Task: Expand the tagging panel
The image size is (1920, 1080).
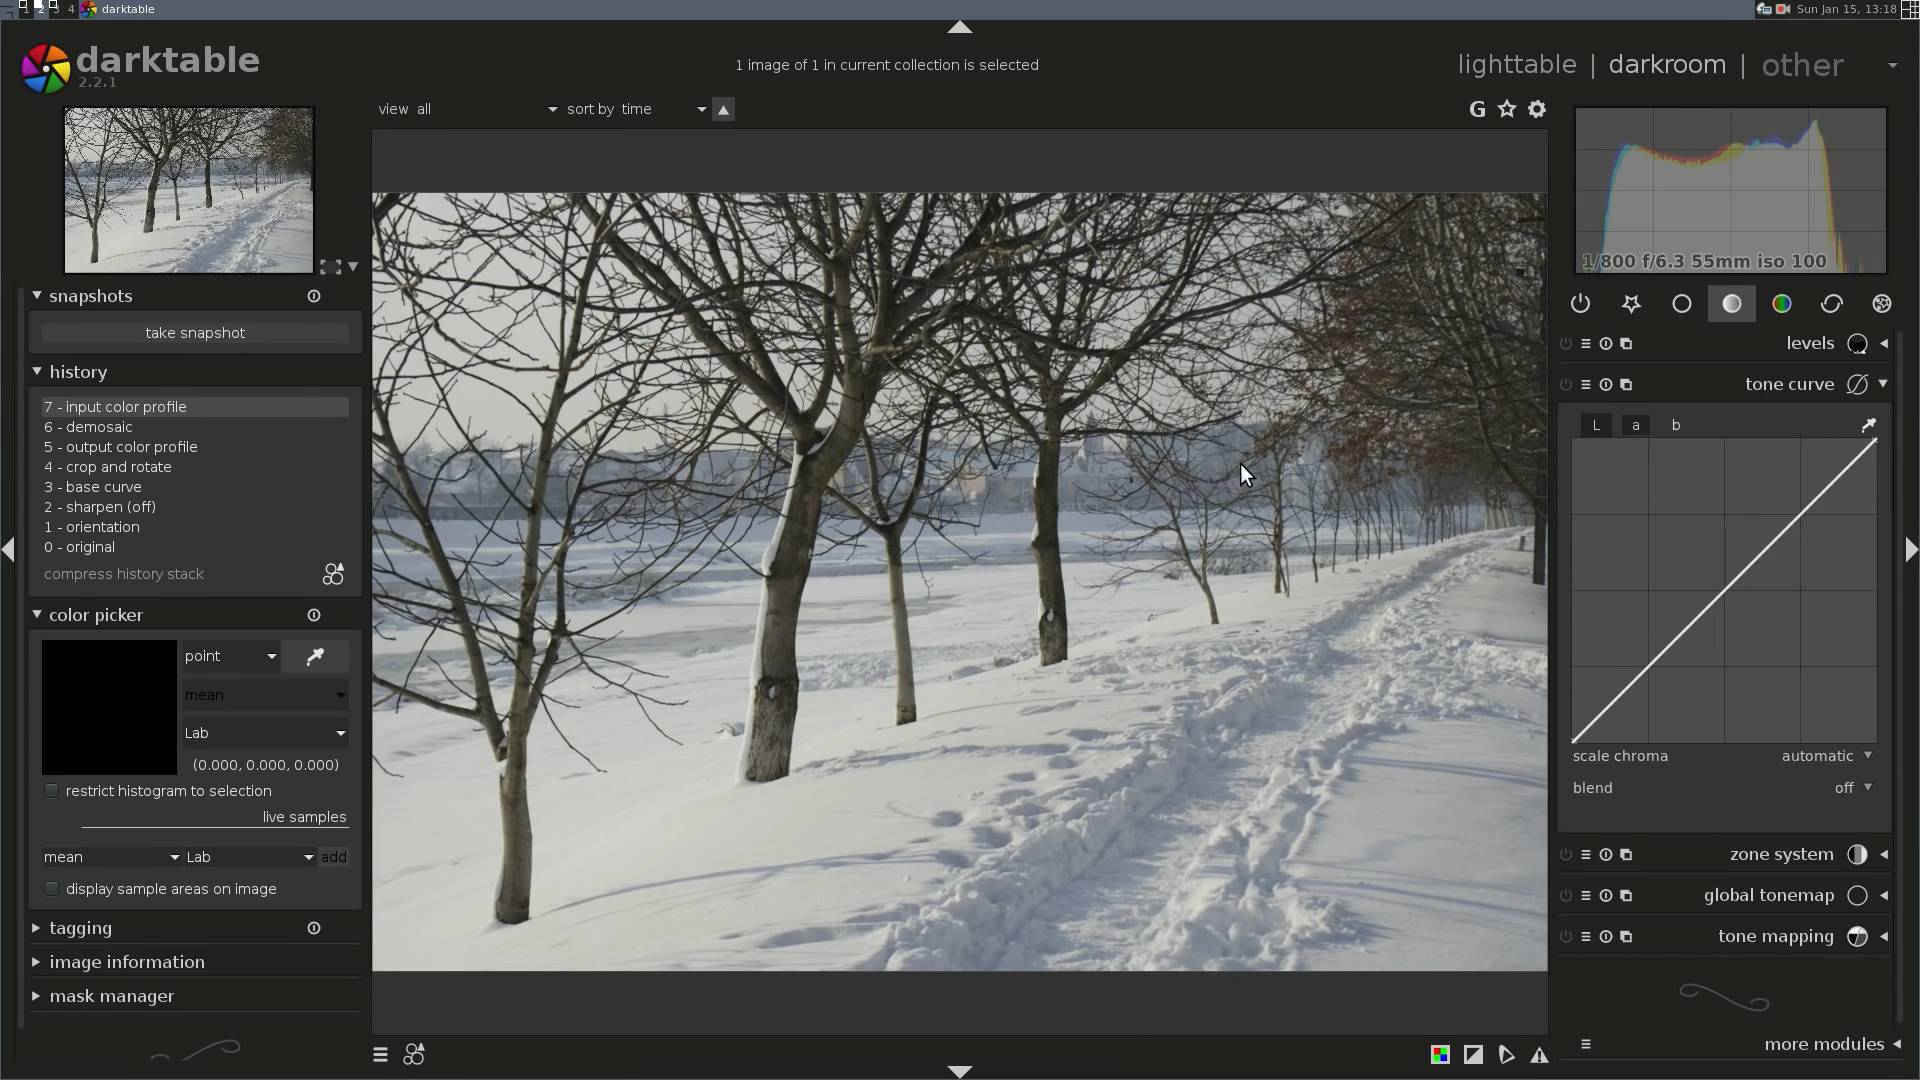Action: coord(80,928)
